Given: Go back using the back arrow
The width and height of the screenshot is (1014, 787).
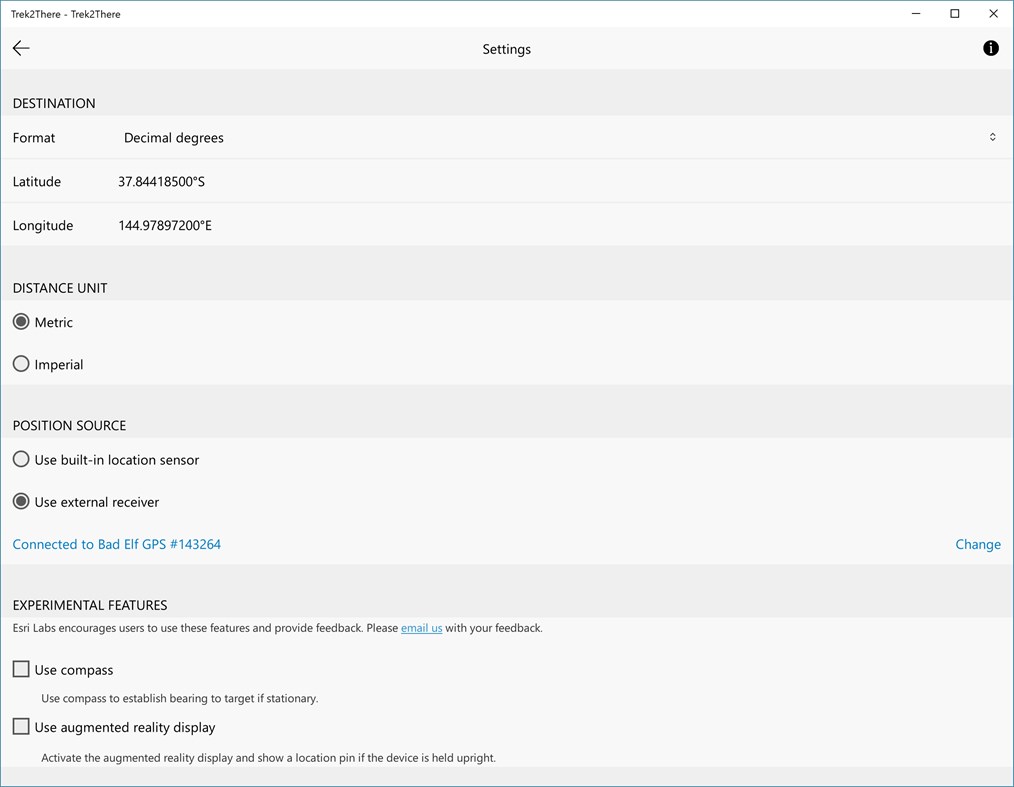Looking at the screenshot, I should coord(21,48).
